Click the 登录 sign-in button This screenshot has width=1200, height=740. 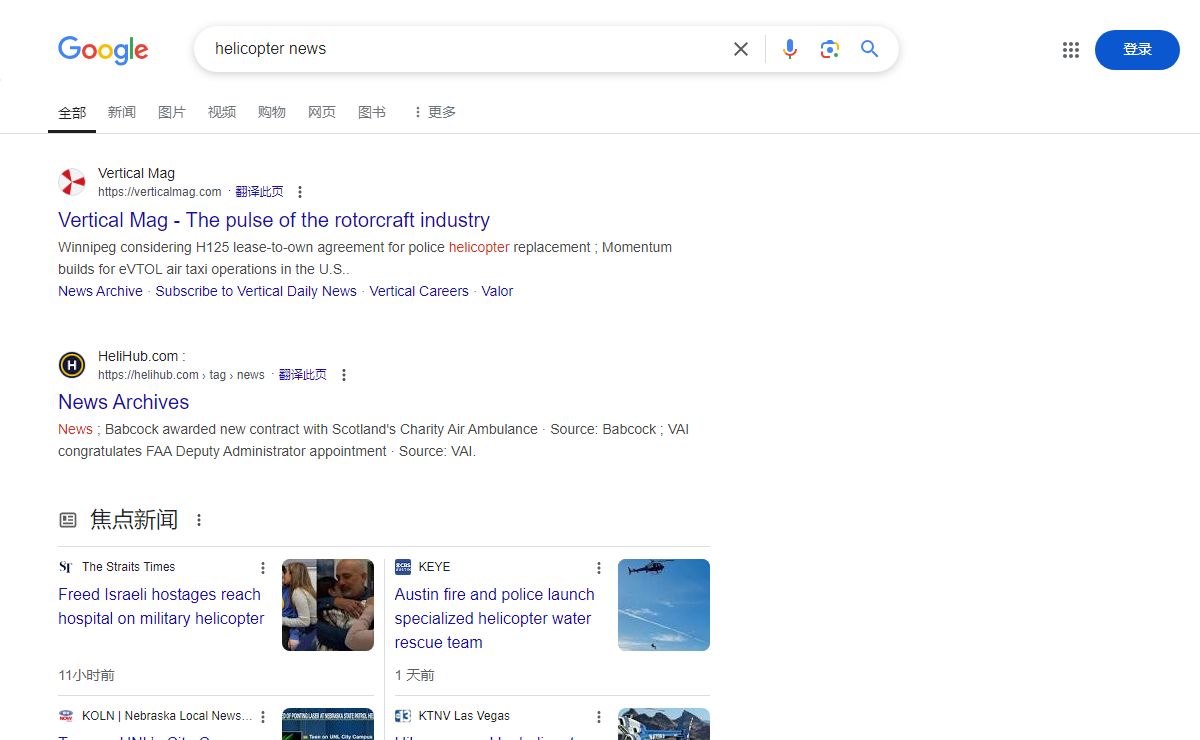pos(1137,50)
